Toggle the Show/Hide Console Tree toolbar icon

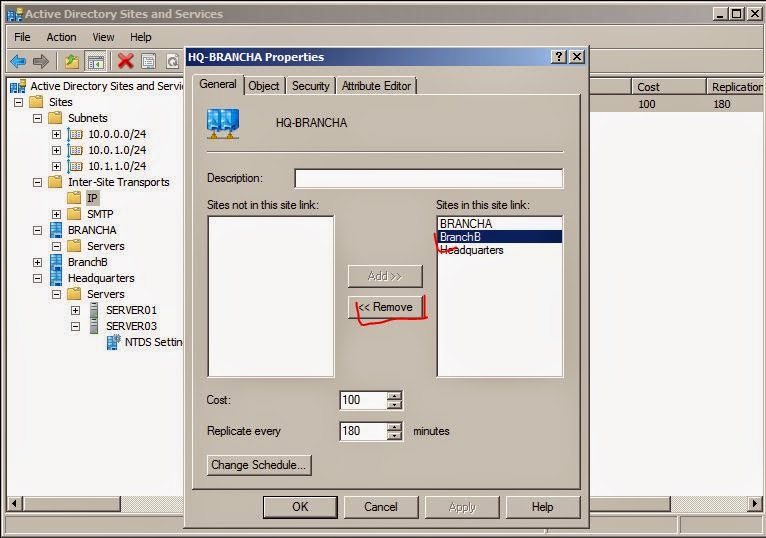click(95, 62)
